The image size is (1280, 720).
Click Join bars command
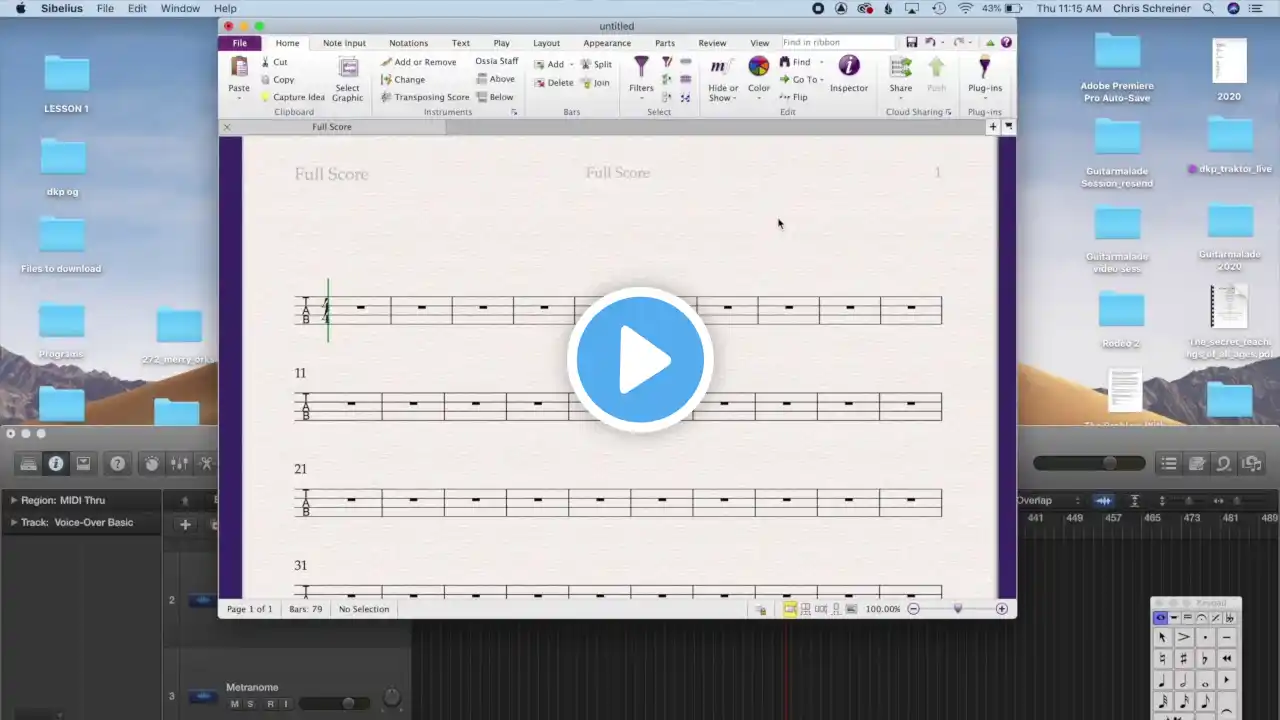pos(595,83)
